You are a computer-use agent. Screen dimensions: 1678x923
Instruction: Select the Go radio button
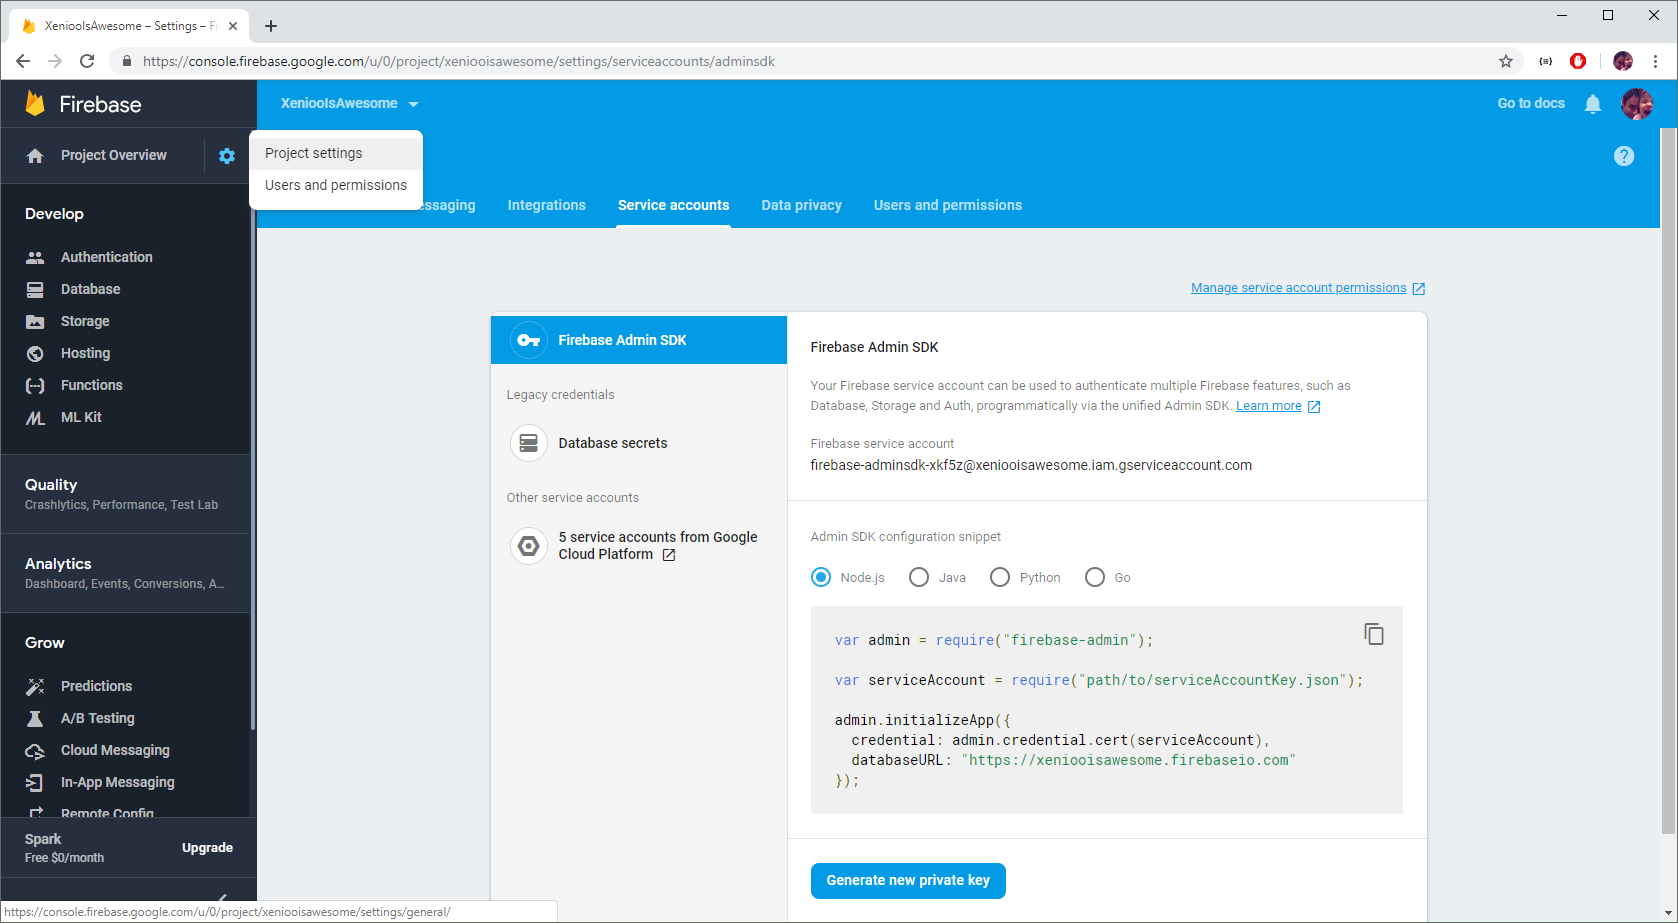pyautogui.click(x=1095, y=577)
